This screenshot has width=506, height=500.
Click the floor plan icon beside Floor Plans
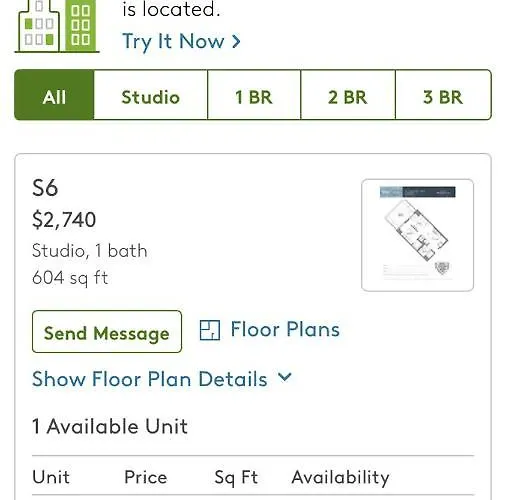point(210,330)
